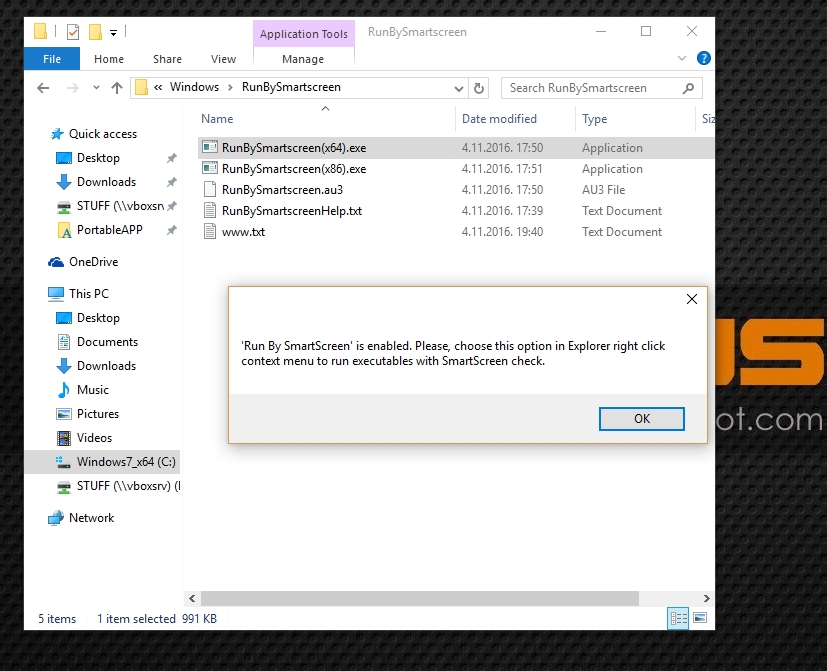Open the recent locations dropdown arrow
827x671 pixels.
click(x=96, y=88)
